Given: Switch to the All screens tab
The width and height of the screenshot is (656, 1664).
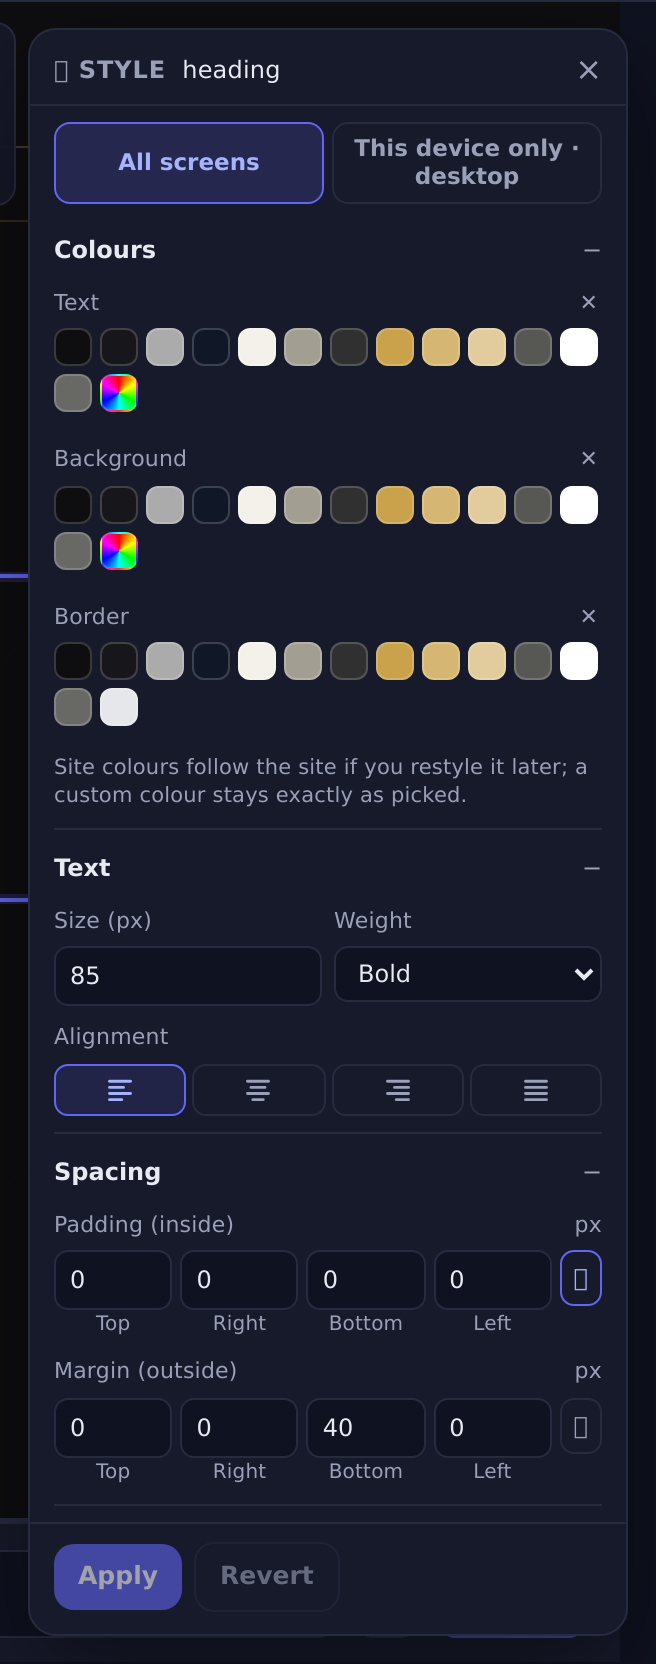Looking at the screenshot, I should point(189,163).
